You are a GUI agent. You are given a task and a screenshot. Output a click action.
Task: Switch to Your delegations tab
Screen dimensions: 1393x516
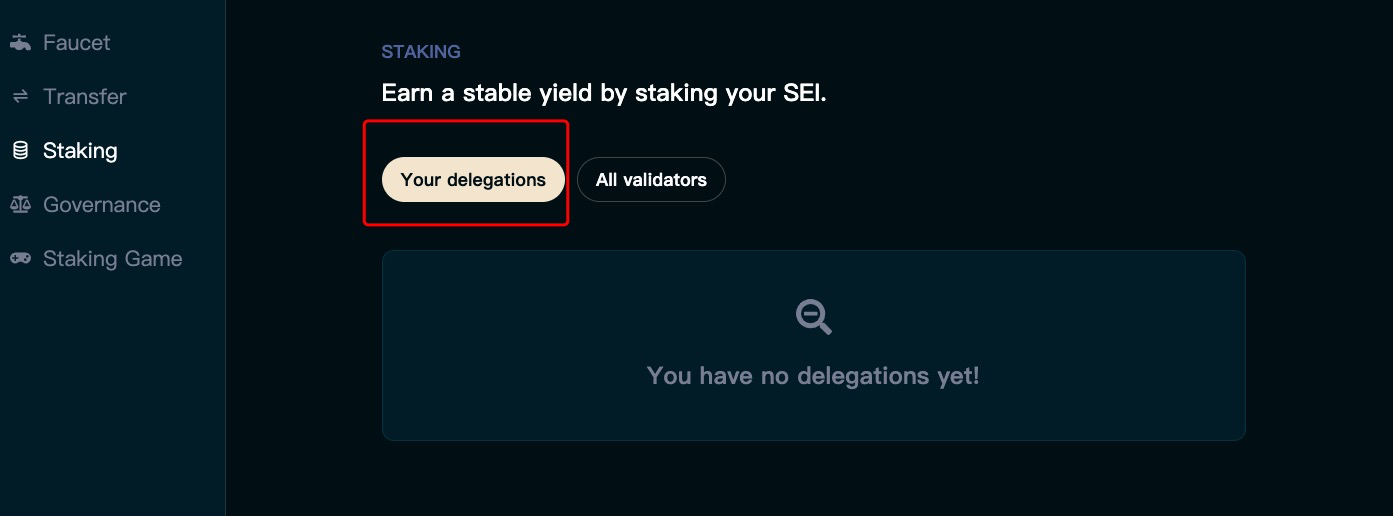point(473,180)
